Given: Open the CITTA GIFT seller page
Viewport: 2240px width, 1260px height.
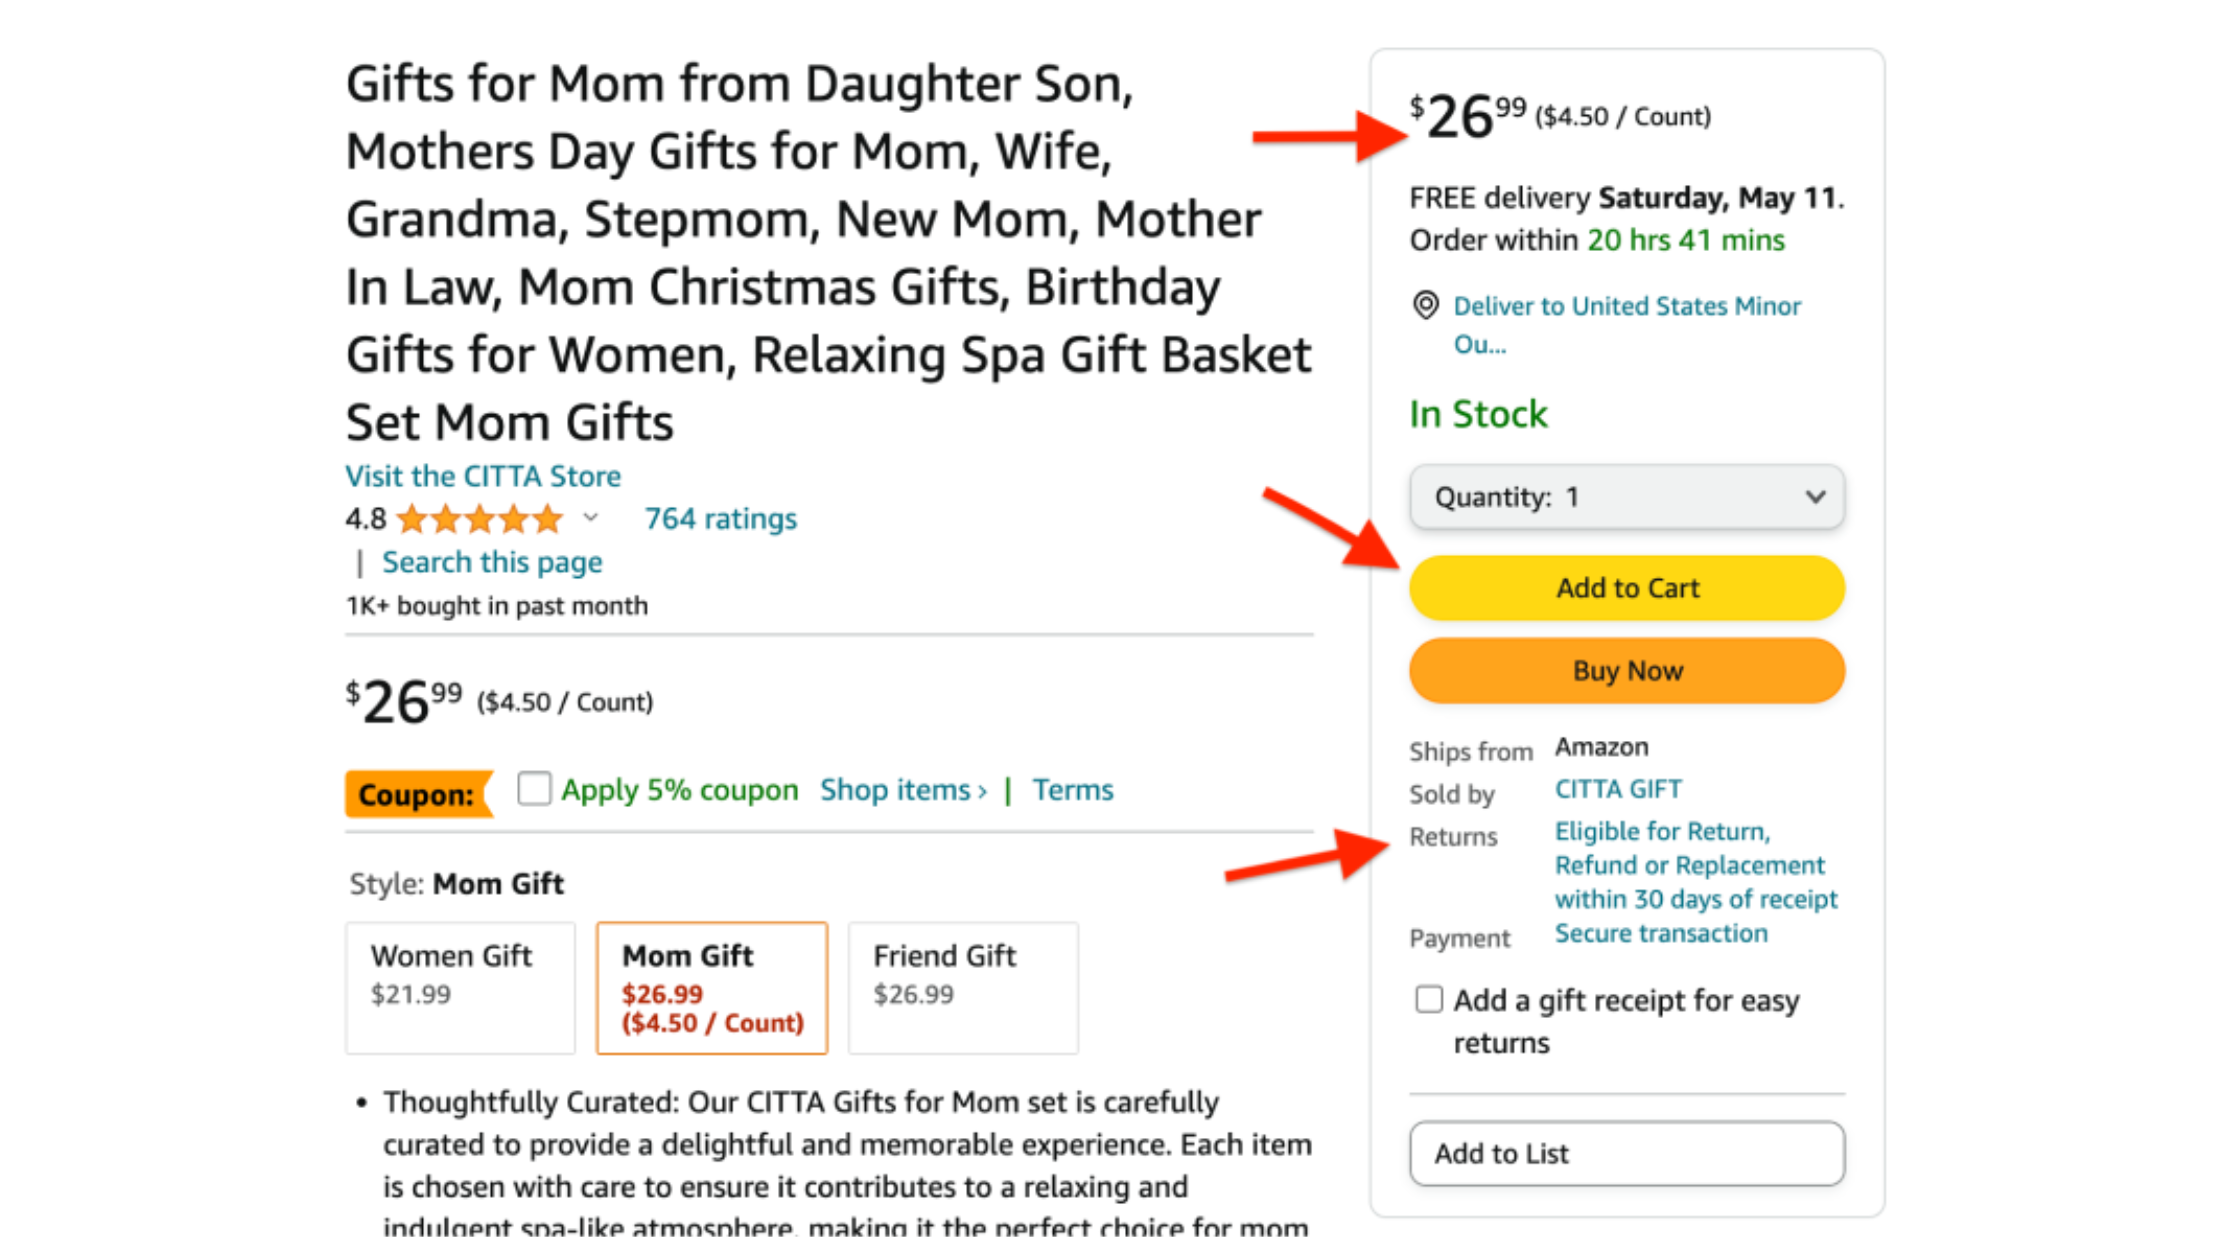Looking at the screenshot, I should point(1617,789).
